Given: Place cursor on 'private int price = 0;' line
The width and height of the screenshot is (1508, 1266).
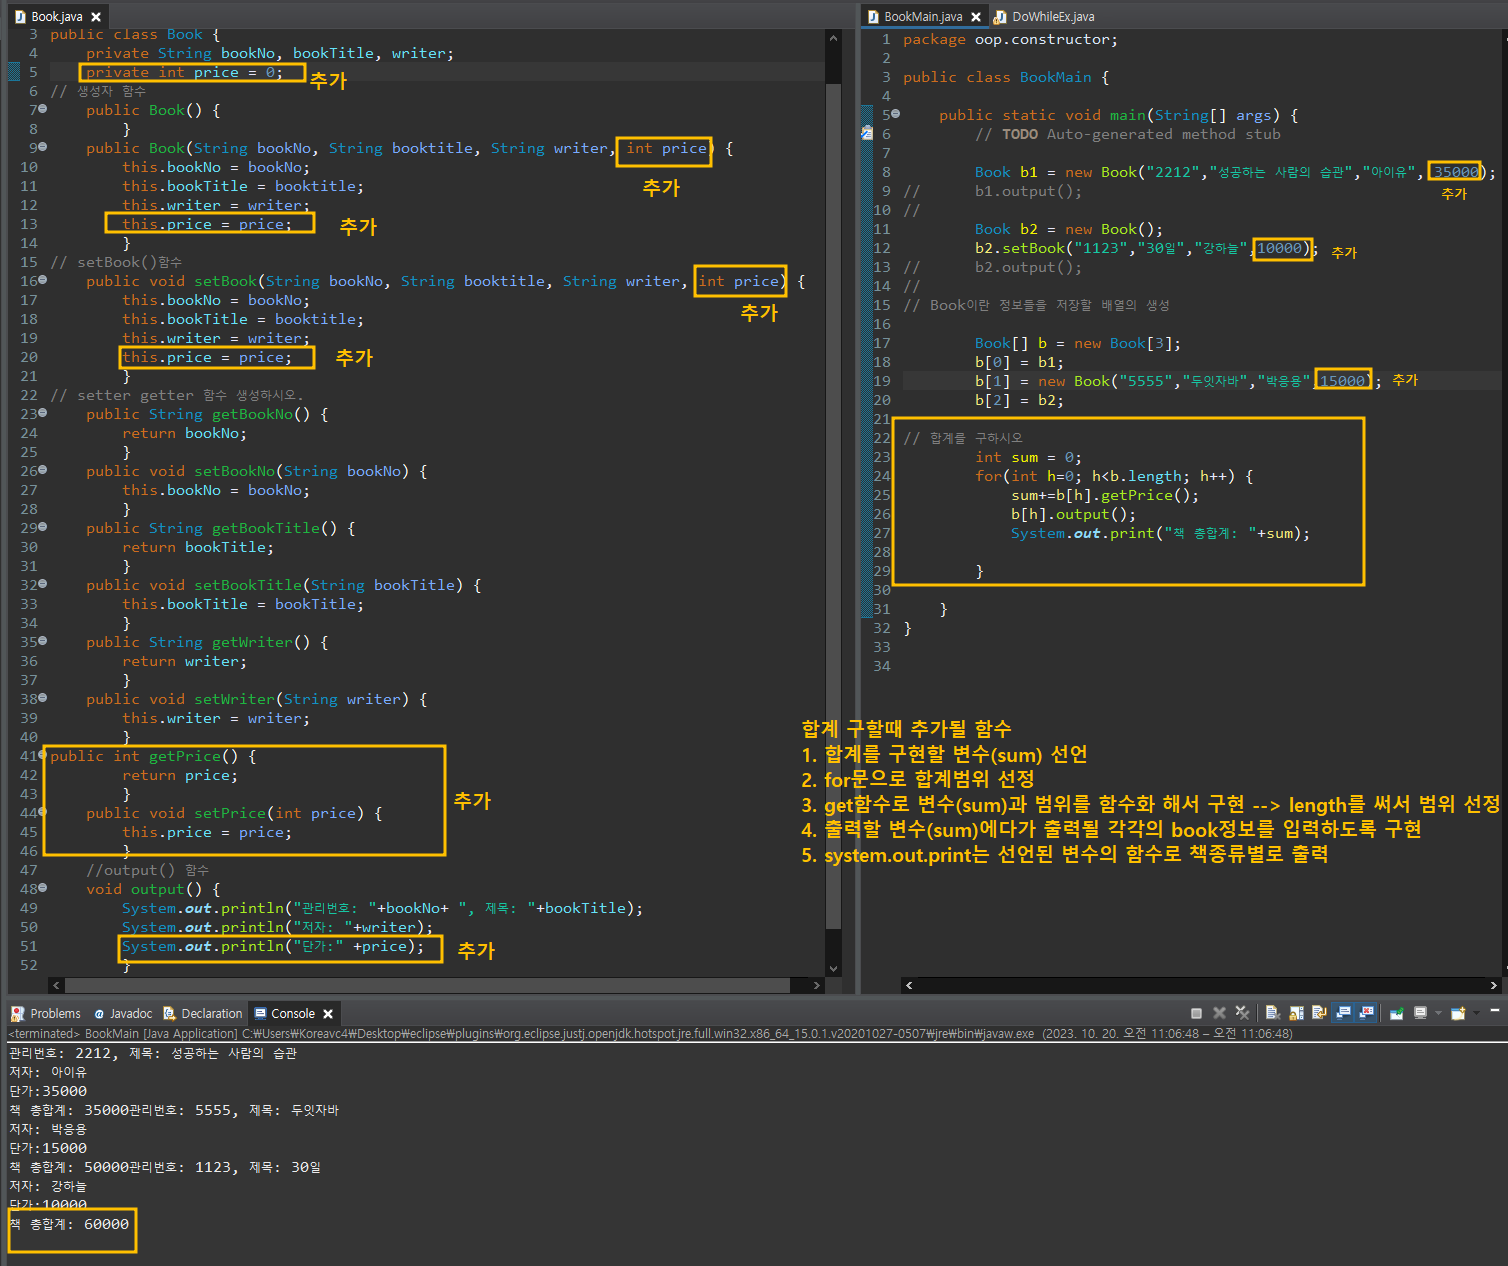Looking at the screenshot, I should (x=184, y=72).
